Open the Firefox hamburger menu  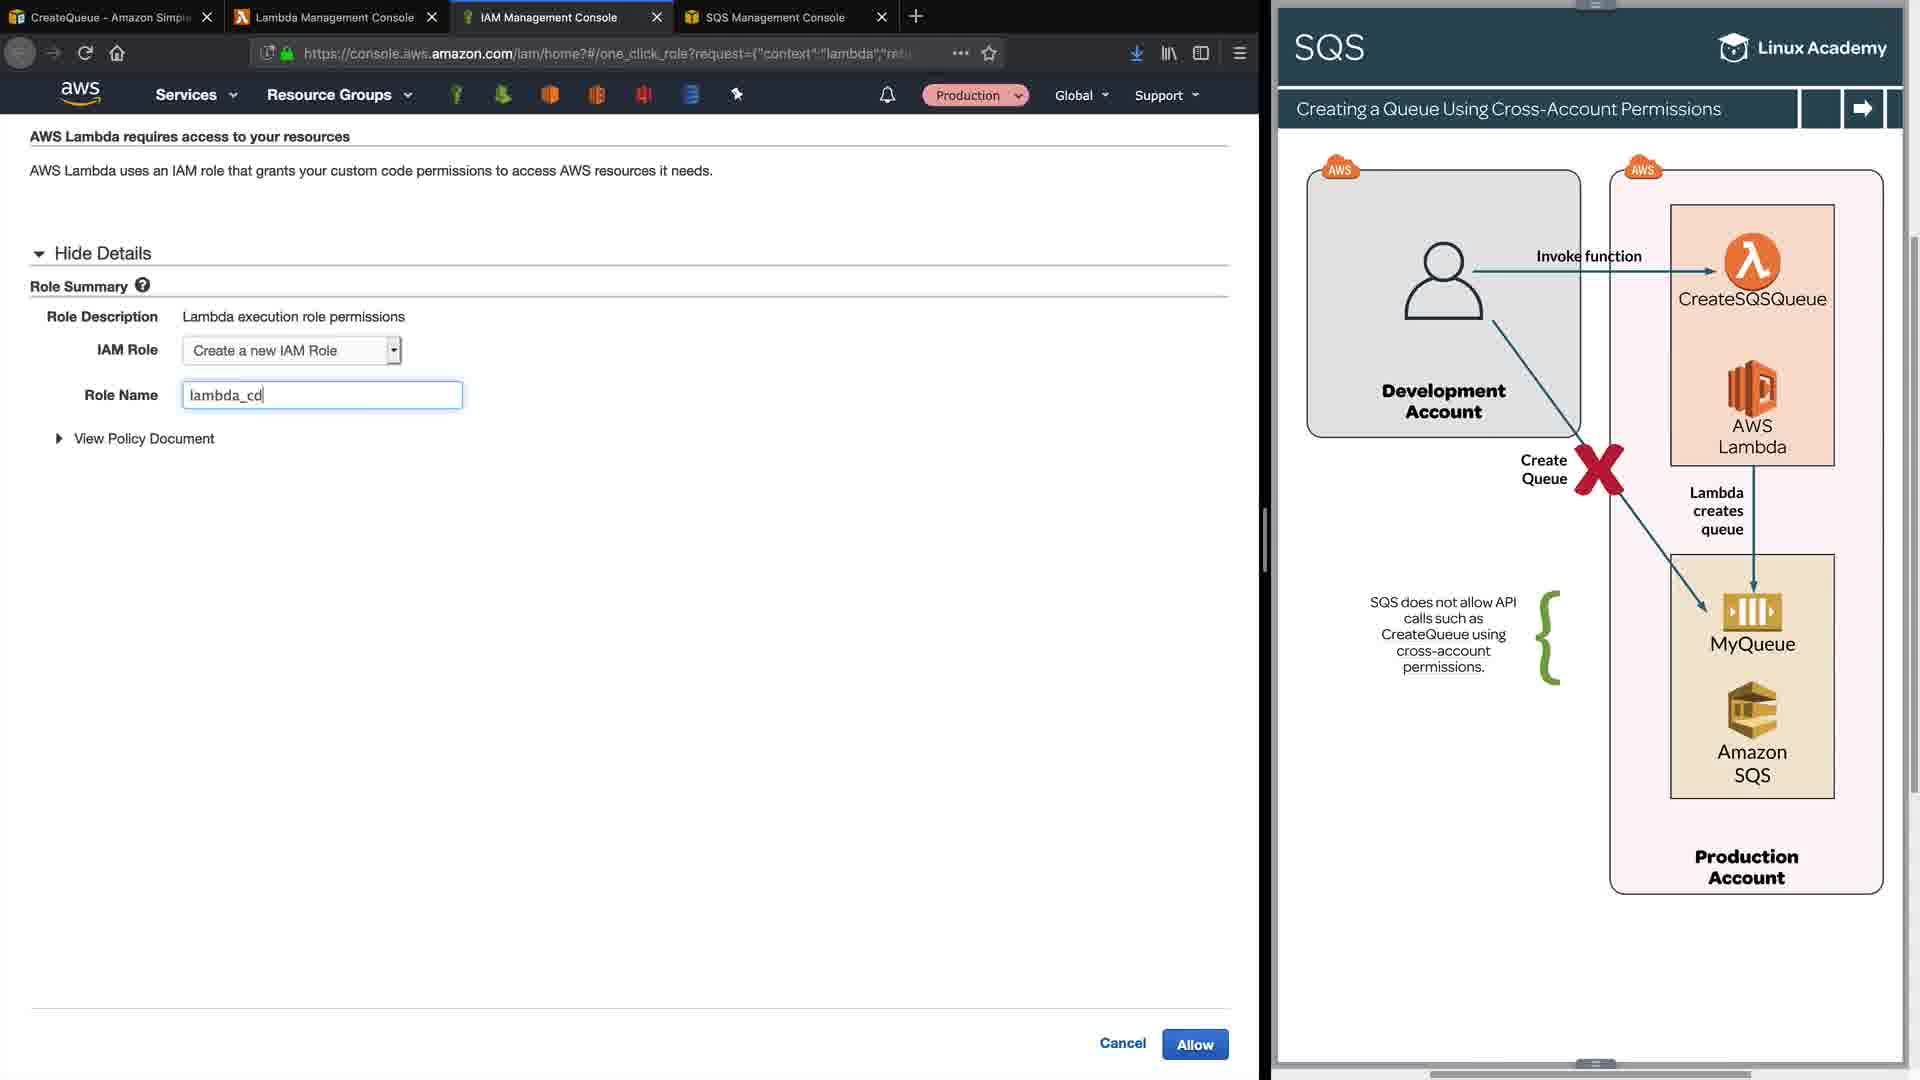(x=1239, y=53)
